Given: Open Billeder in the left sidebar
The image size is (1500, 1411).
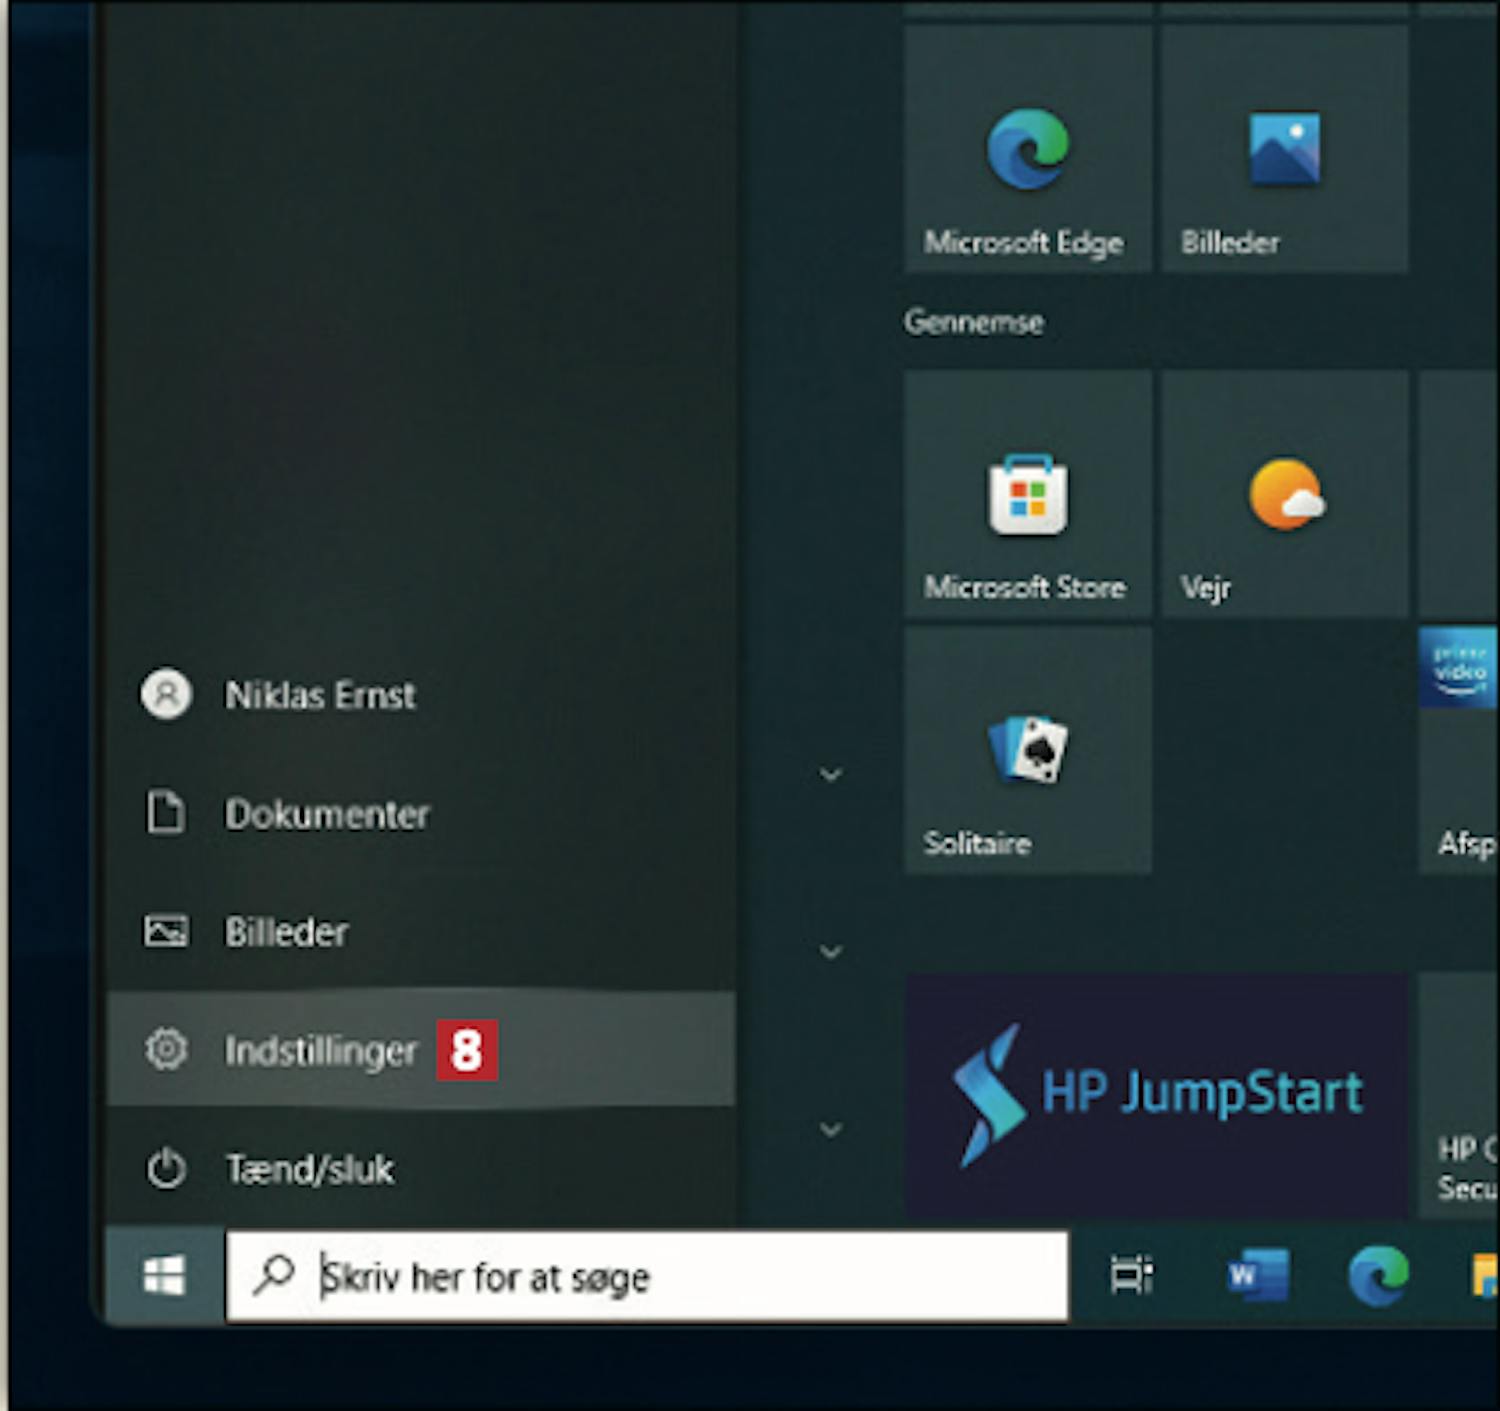Looking at the screenshot, I should 286,932.
